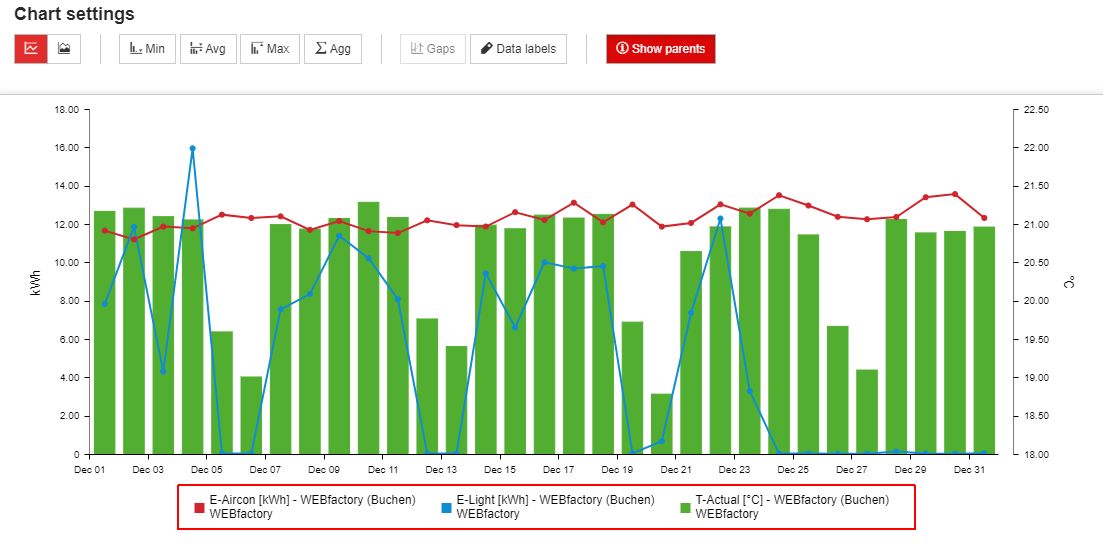Image resolution: width=1103 pixels, height=545 pixels.
Task: Click the green T-Actual legend swatch
Action: click(684, 508)
